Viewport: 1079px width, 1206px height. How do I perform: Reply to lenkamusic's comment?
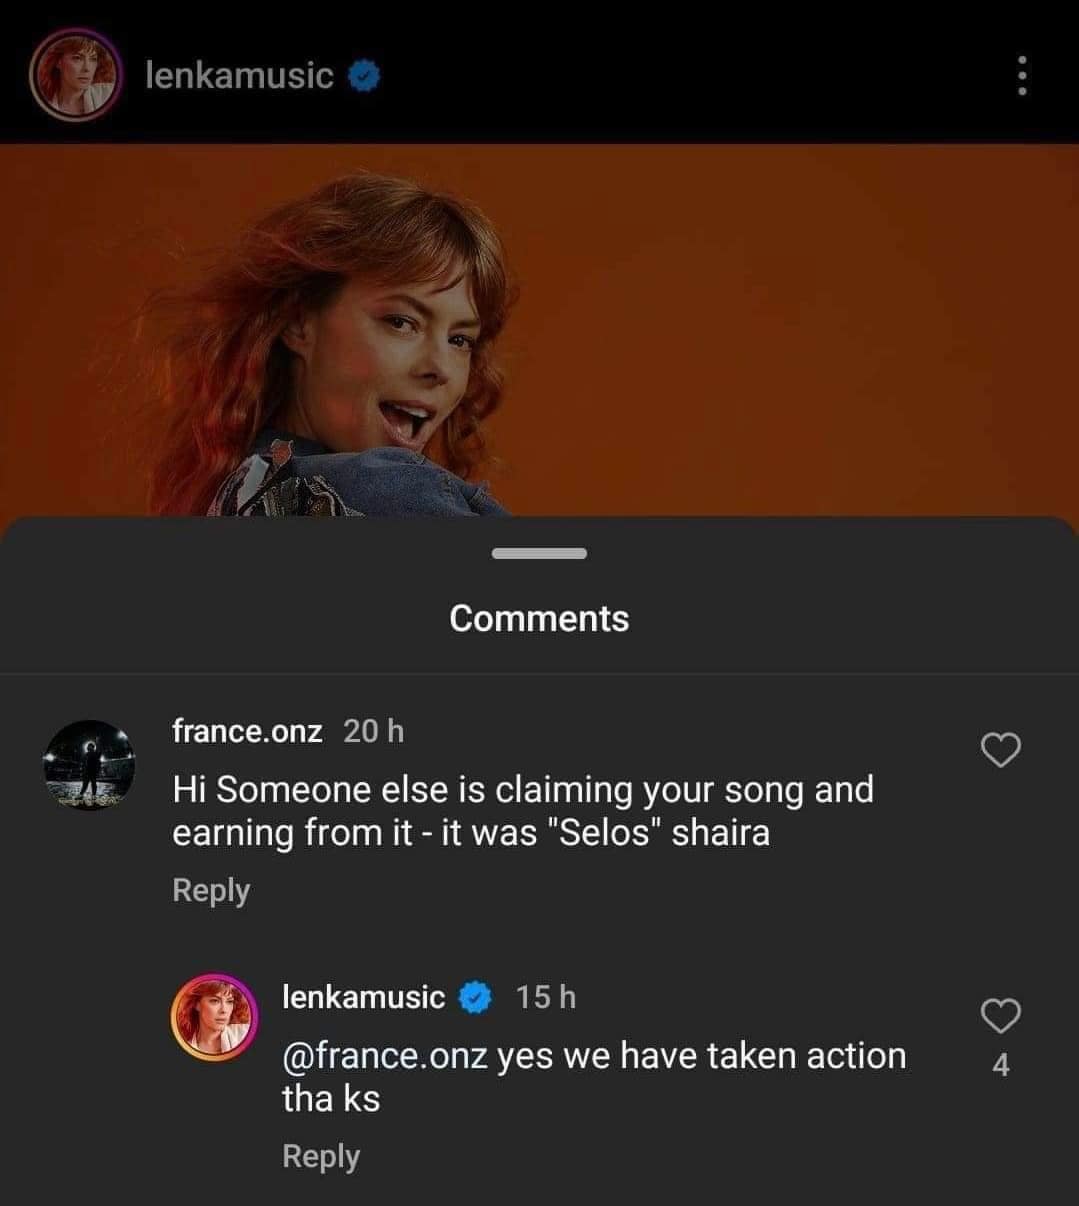click(x=321, y=1156)
